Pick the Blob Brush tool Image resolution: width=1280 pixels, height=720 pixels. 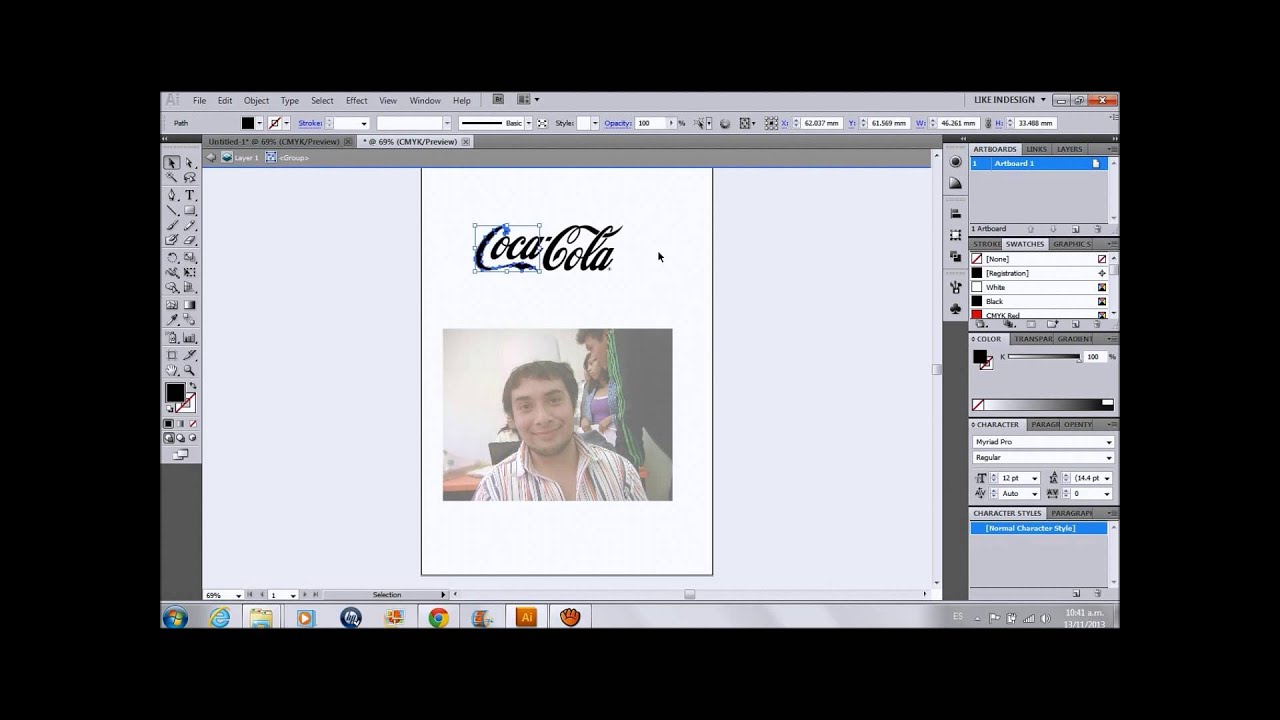(x=172, y=240)
